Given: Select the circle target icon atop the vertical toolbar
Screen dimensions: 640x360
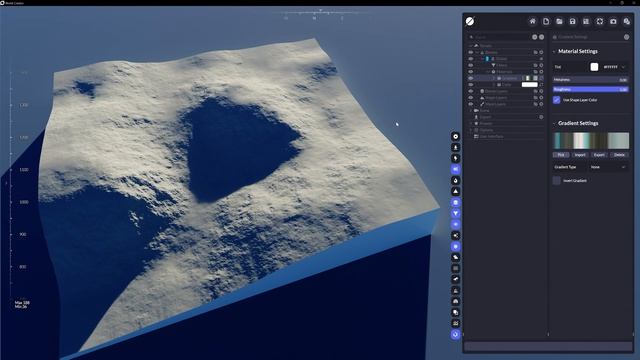Looking at the screenshot, I should (x=456, y=136).
